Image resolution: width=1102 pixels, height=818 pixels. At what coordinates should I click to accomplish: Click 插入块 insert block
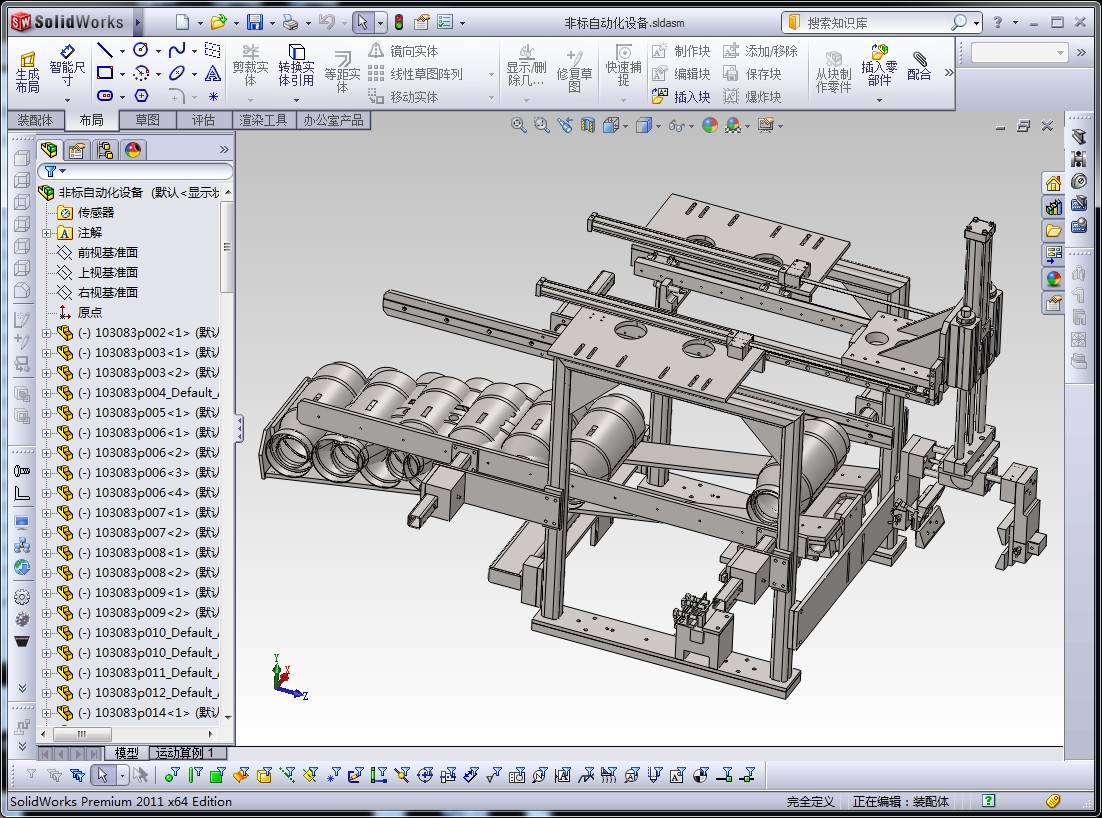click(x=681, y=97)
